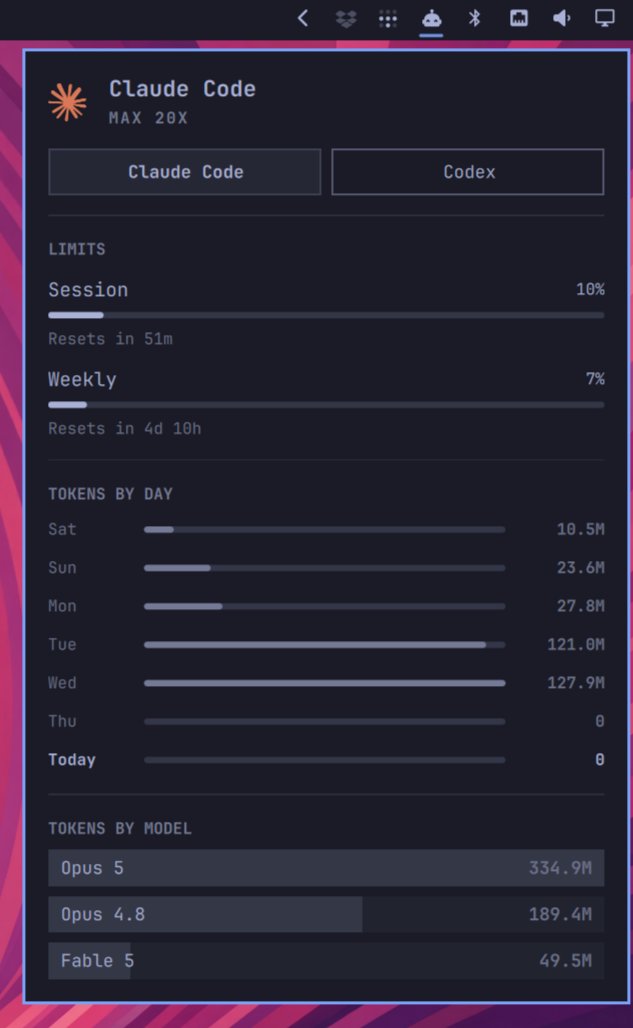This screenshot has width=633, height=1028.
Task: Click the robot usage tray icon
Action: (431, 18)
